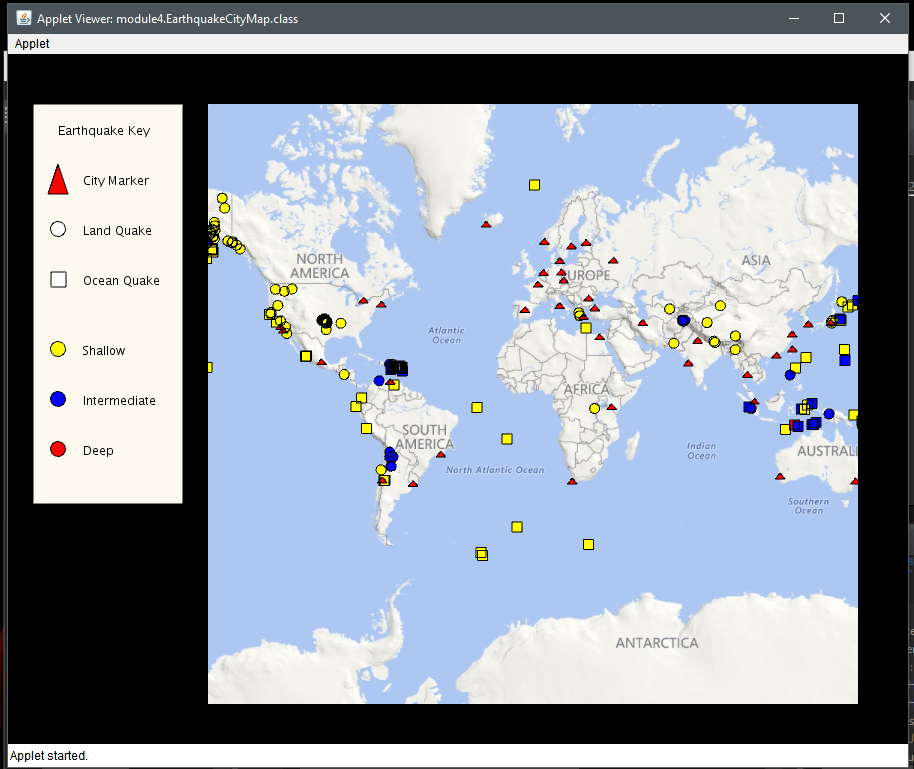
Task: Click the 'Applet started.' status bar text
Action: 48,755
